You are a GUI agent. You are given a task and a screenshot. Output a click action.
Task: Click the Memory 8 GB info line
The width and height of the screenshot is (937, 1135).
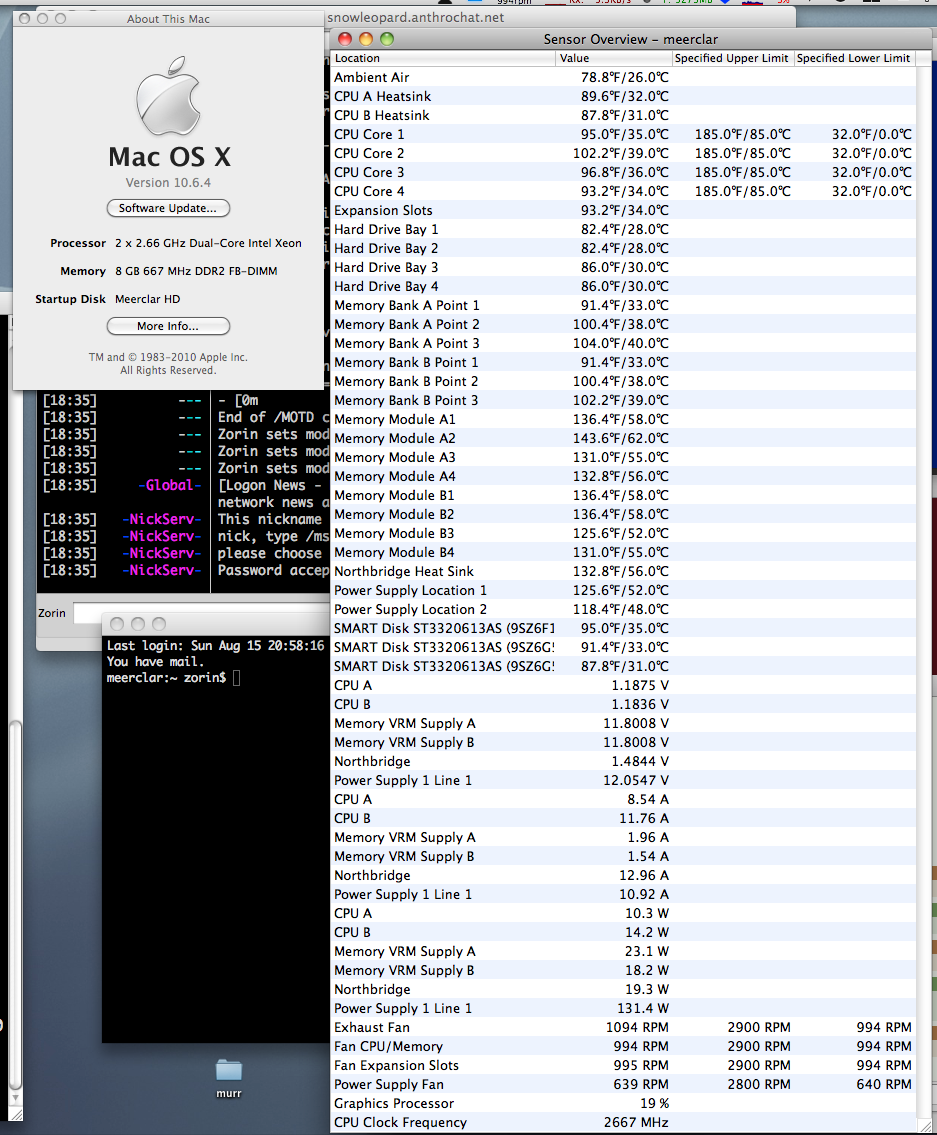tap(168, 271)
